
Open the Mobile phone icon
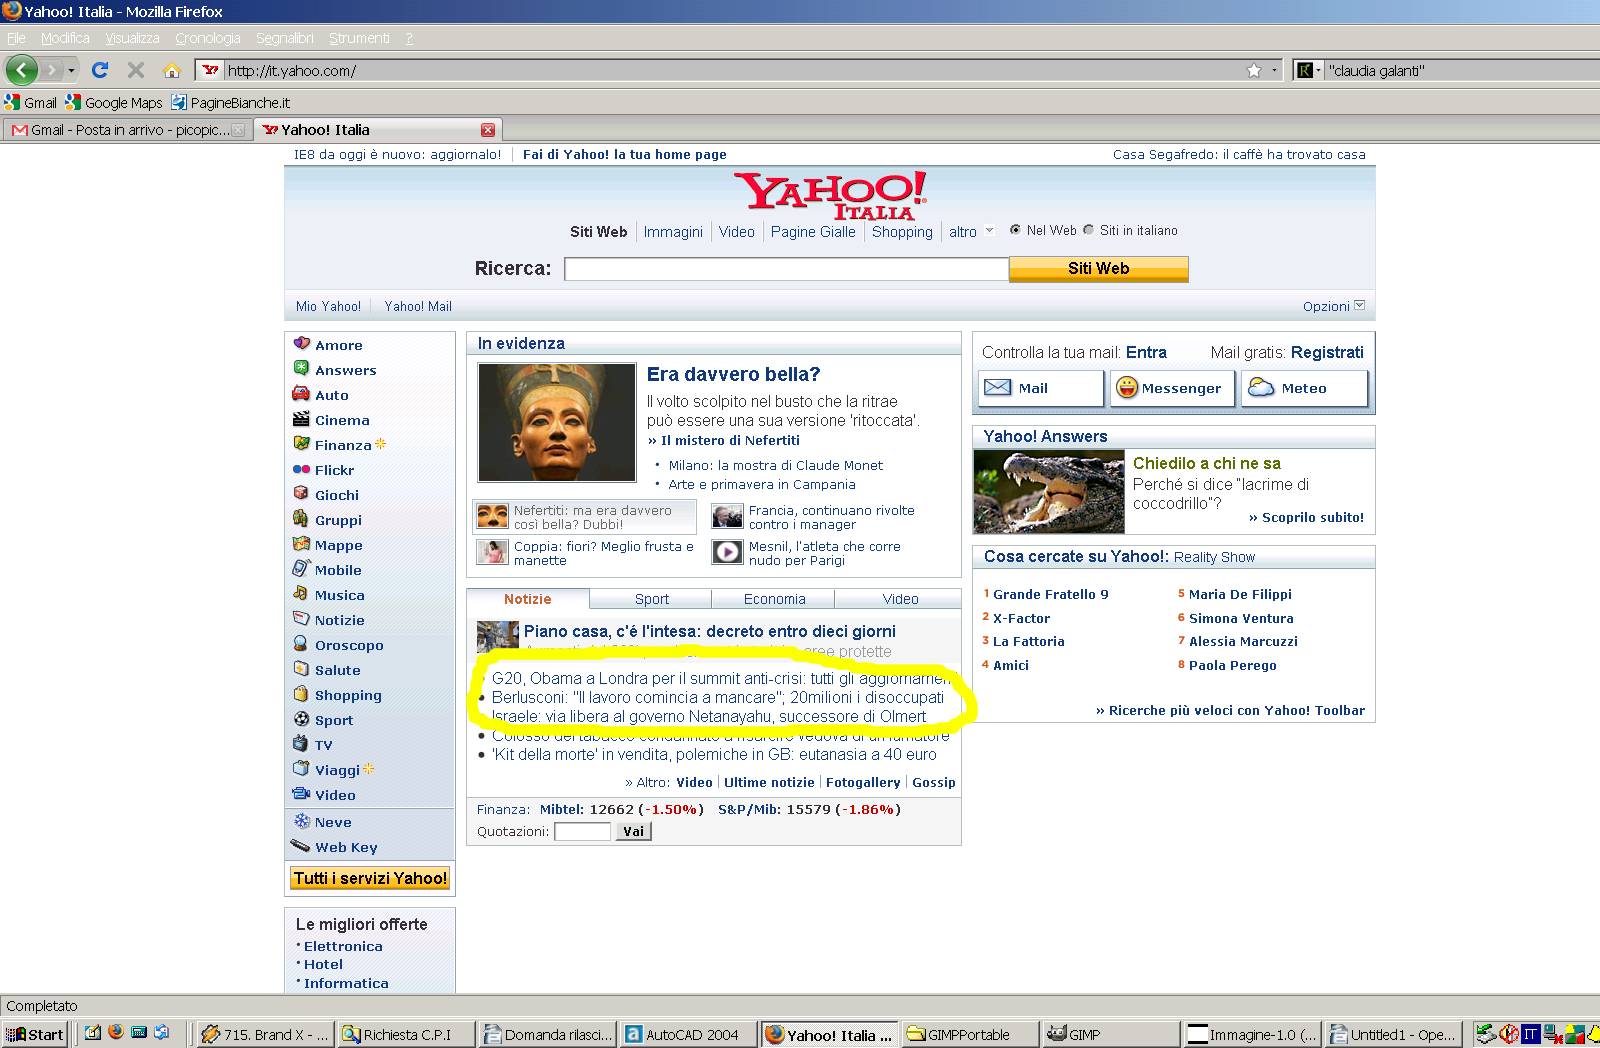coord(301,569)
